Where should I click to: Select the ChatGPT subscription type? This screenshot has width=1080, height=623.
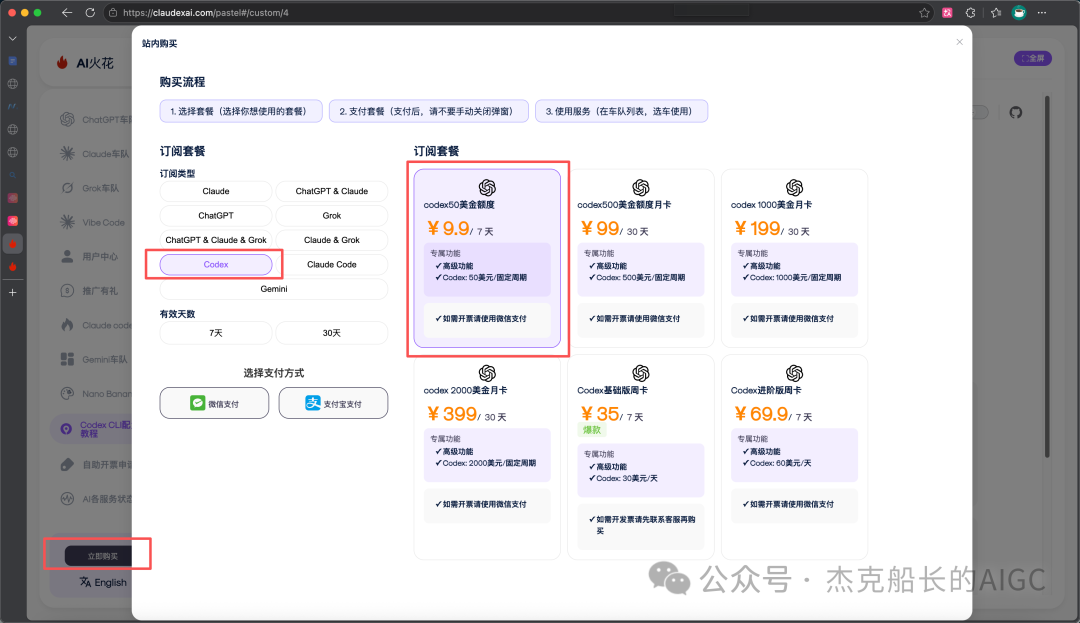216,215
